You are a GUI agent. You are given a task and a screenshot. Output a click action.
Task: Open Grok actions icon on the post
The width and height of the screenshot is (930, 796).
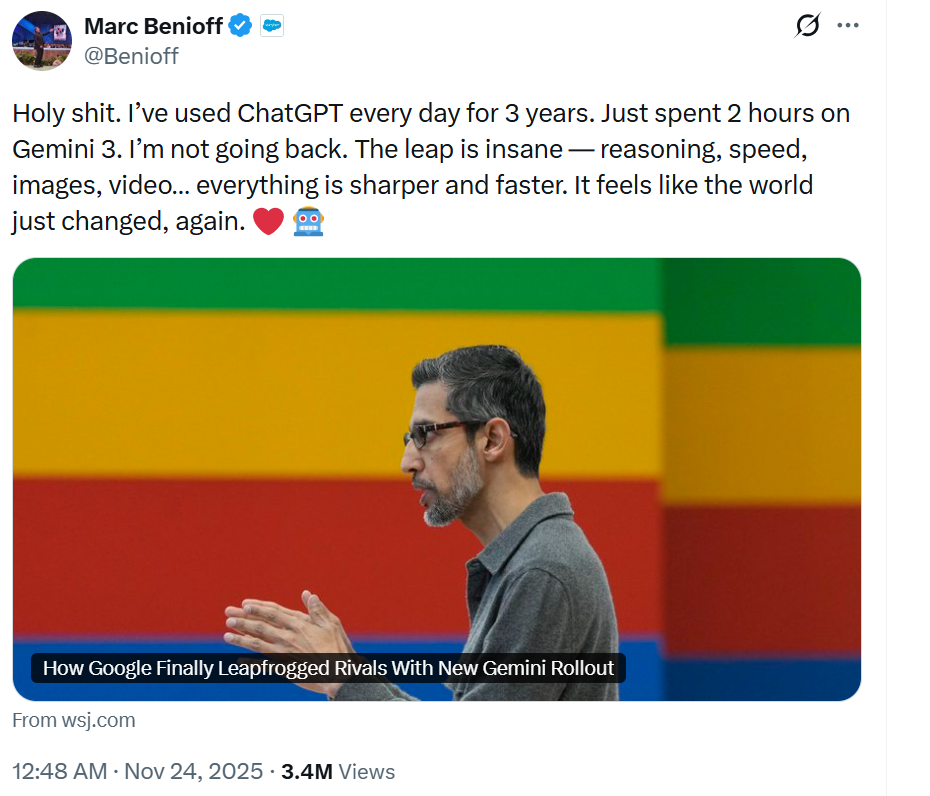point(807,27)
